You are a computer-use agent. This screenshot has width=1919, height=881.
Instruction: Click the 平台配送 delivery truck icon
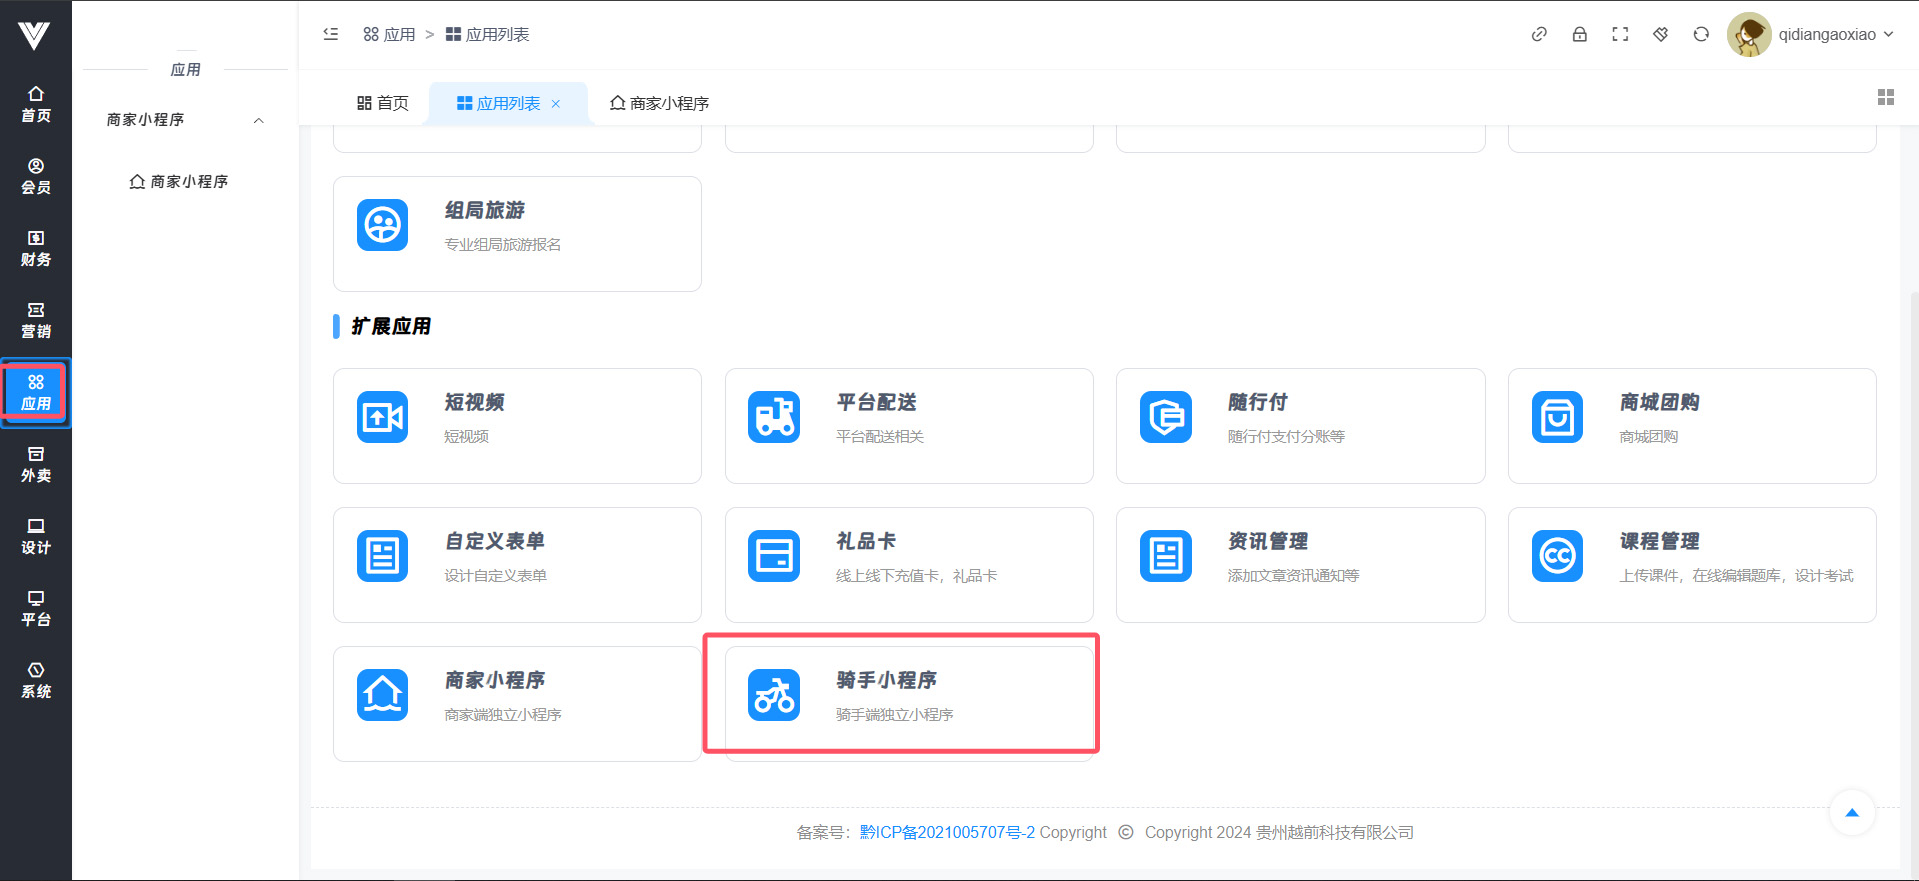tap(774, 417)
